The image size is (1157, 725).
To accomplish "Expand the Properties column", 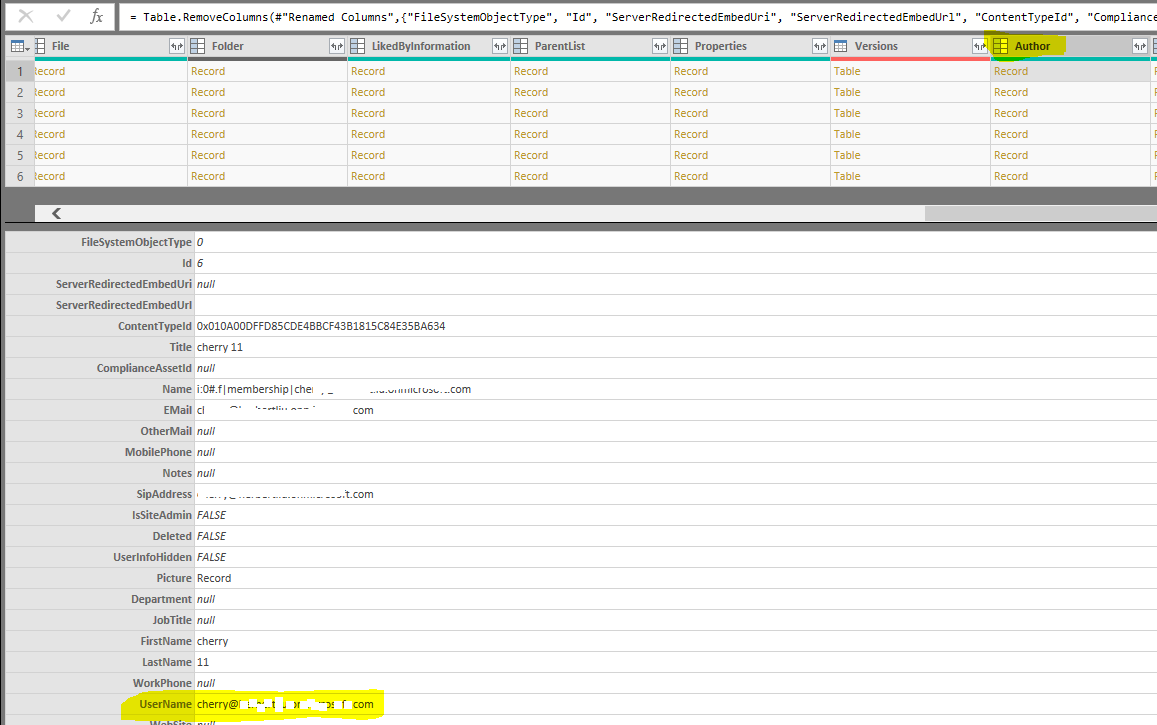I will click(x=820, y=46).
